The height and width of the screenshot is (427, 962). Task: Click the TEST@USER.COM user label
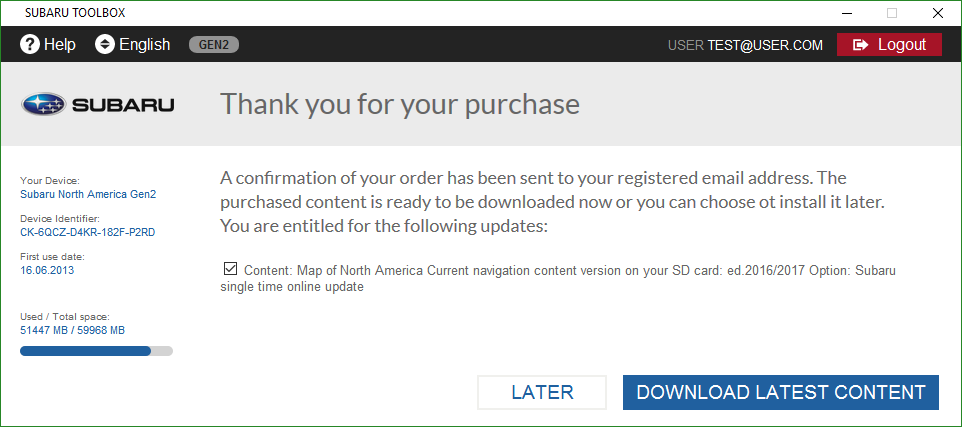(x=765, y=45)
